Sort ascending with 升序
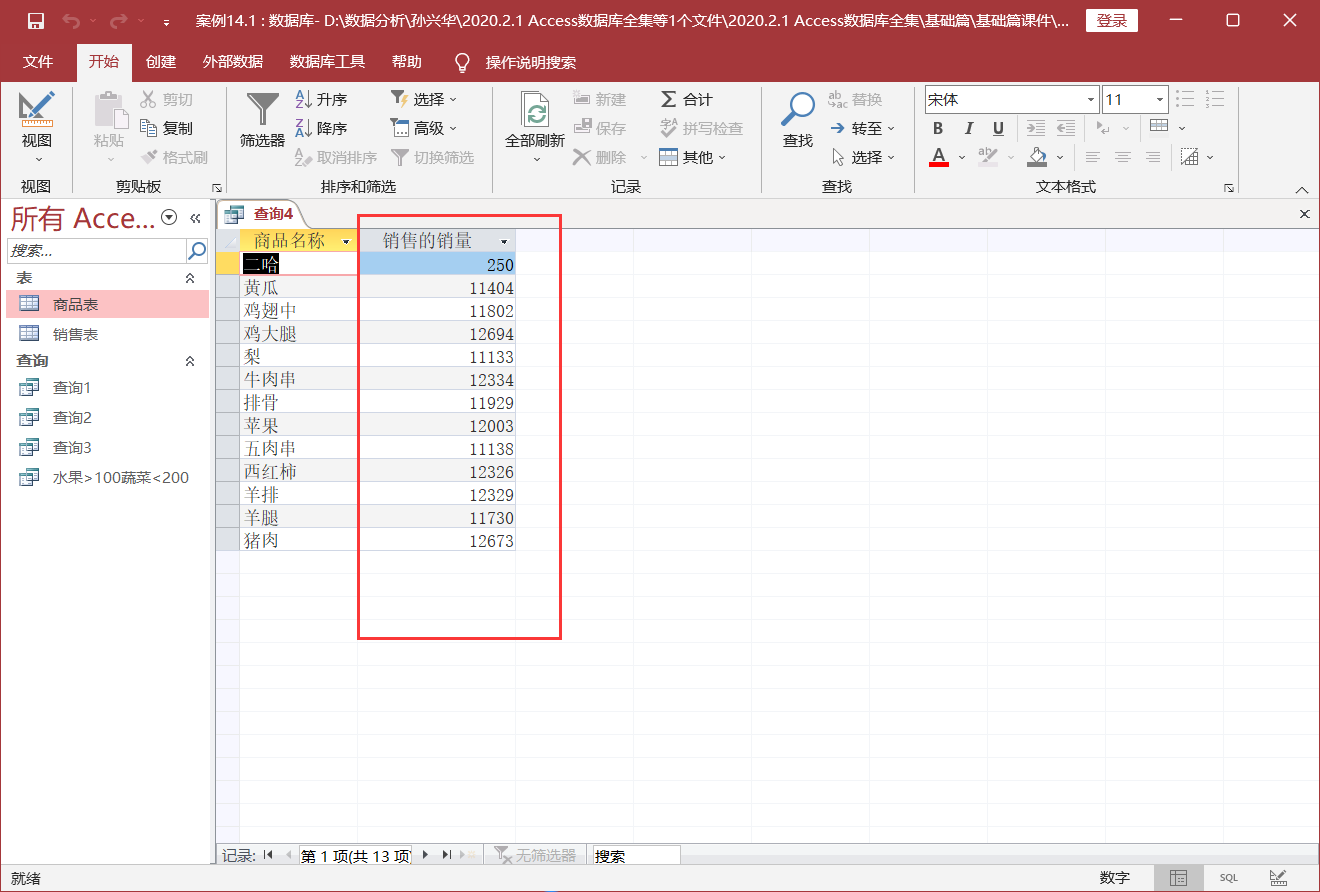 pos(322,99)
